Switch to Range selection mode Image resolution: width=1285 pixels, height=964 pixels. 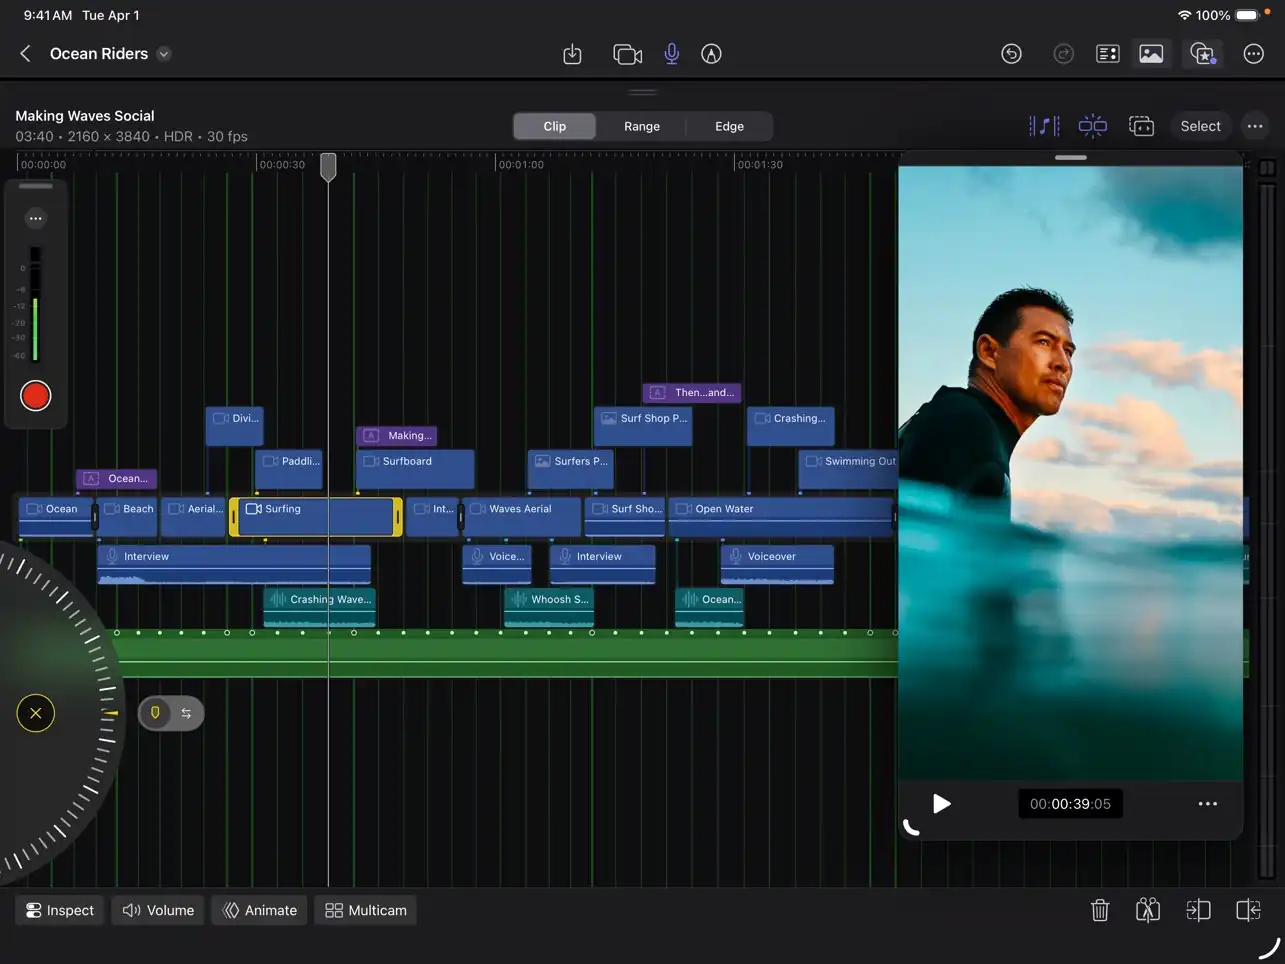tap(642, 126)
